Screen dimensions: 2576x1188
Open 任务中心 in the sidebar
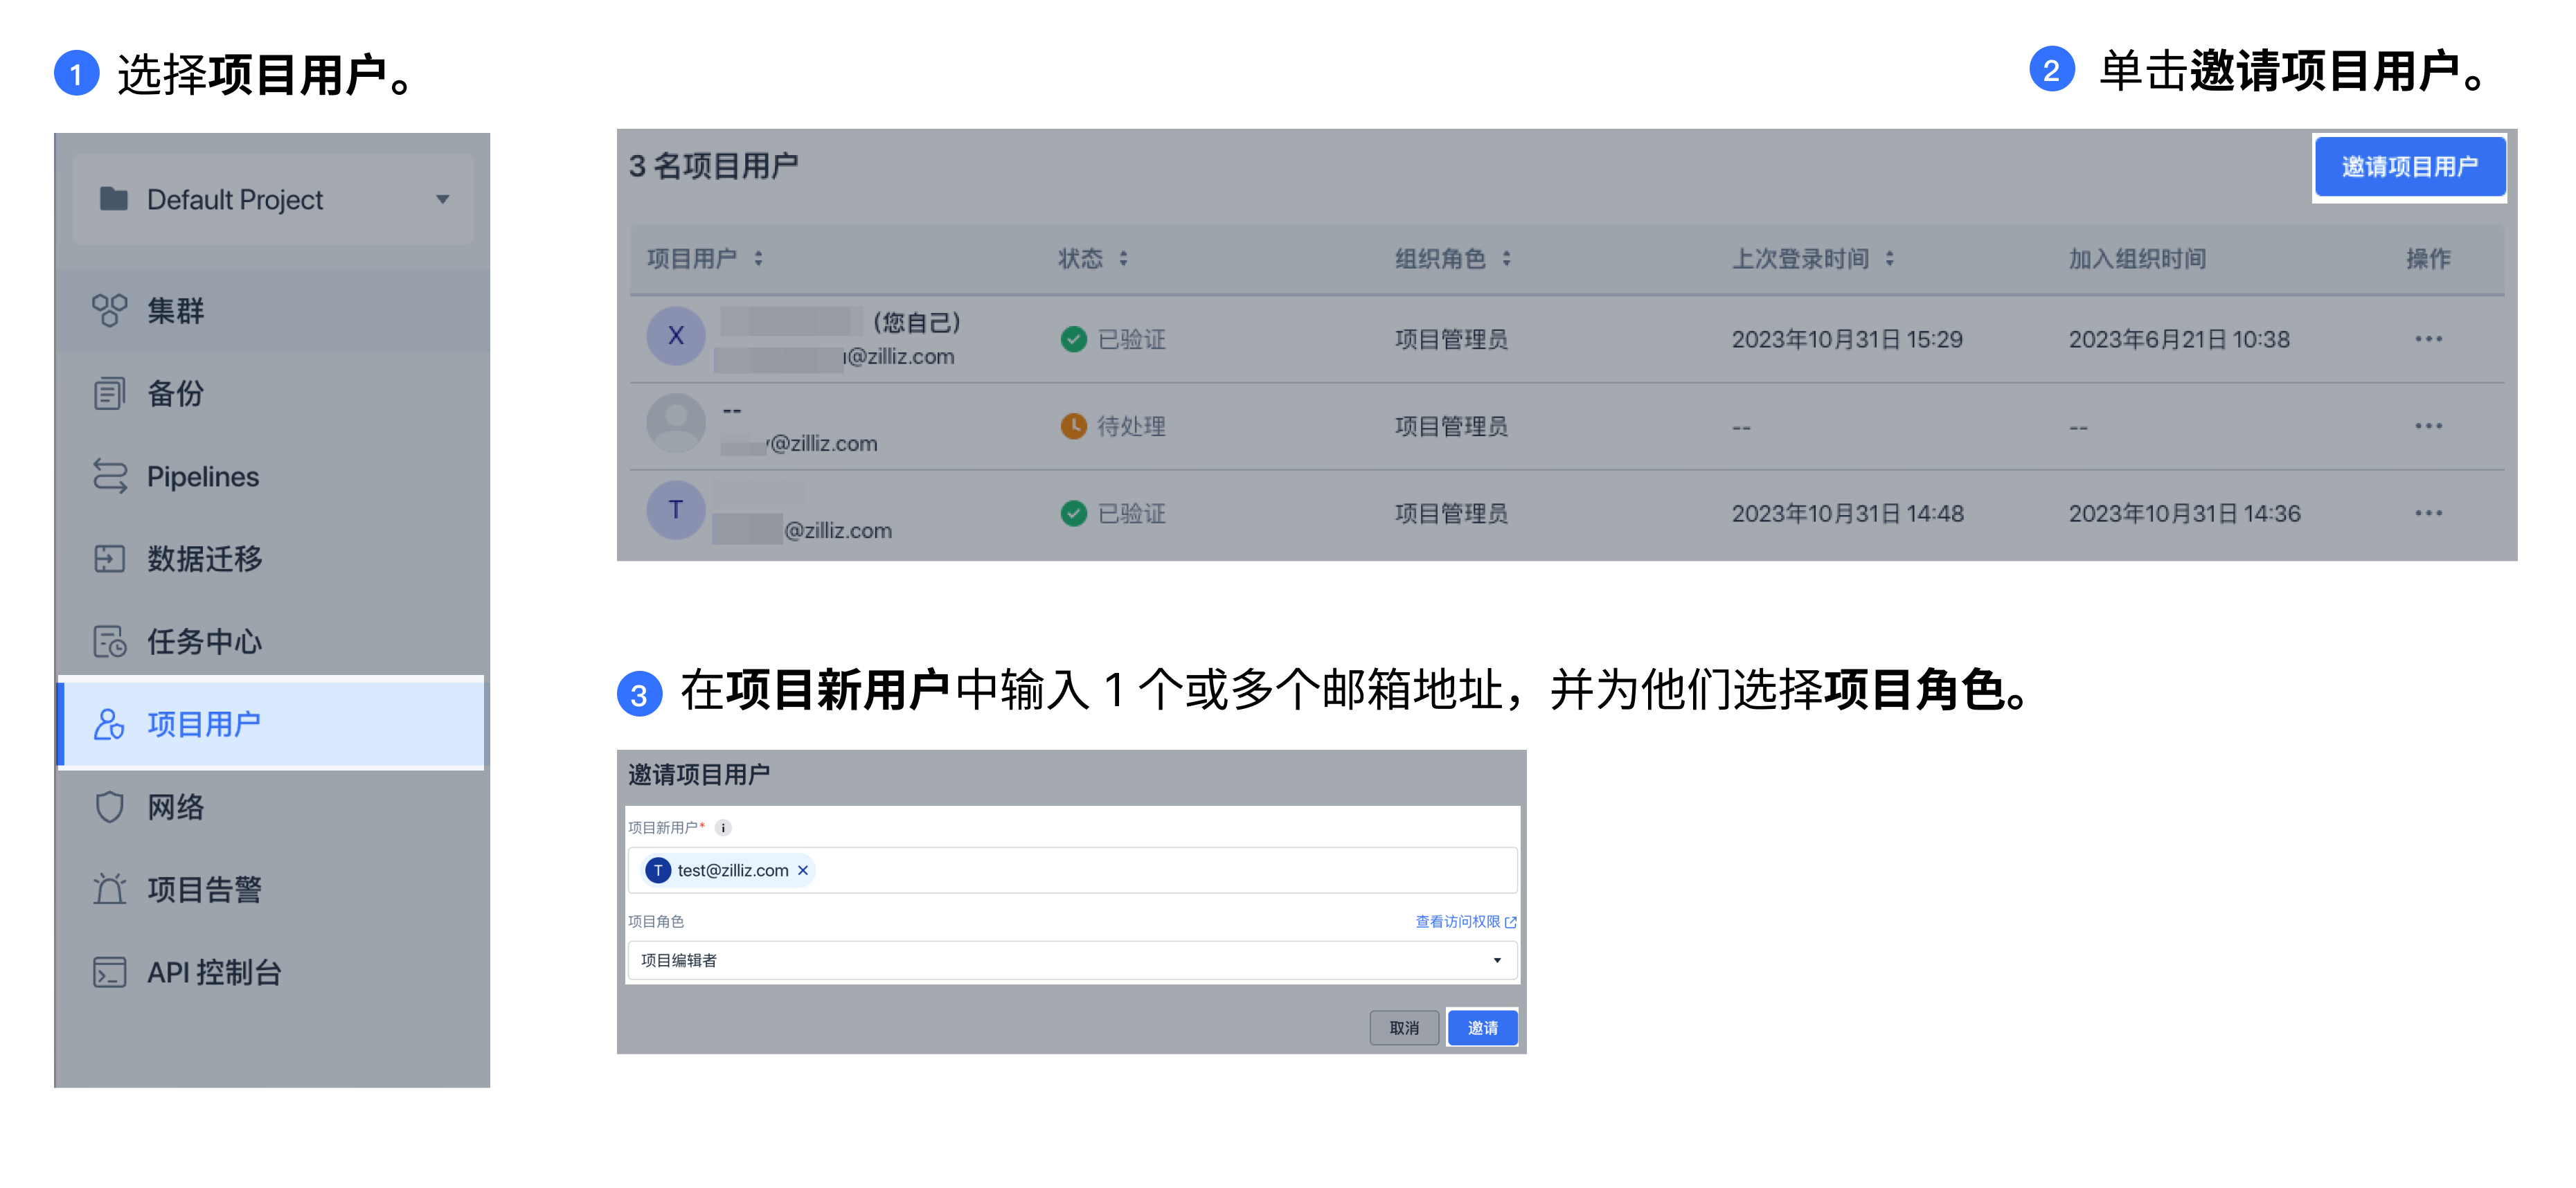(272, 642)
